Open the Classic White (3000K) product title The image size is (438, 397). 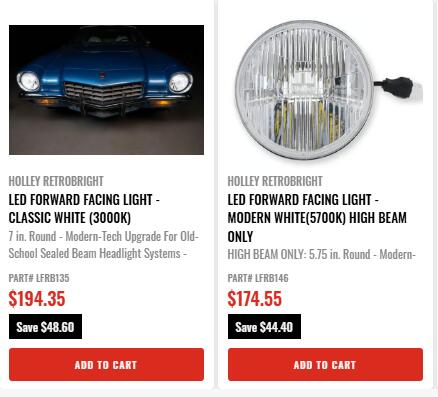tap(84, 209)
